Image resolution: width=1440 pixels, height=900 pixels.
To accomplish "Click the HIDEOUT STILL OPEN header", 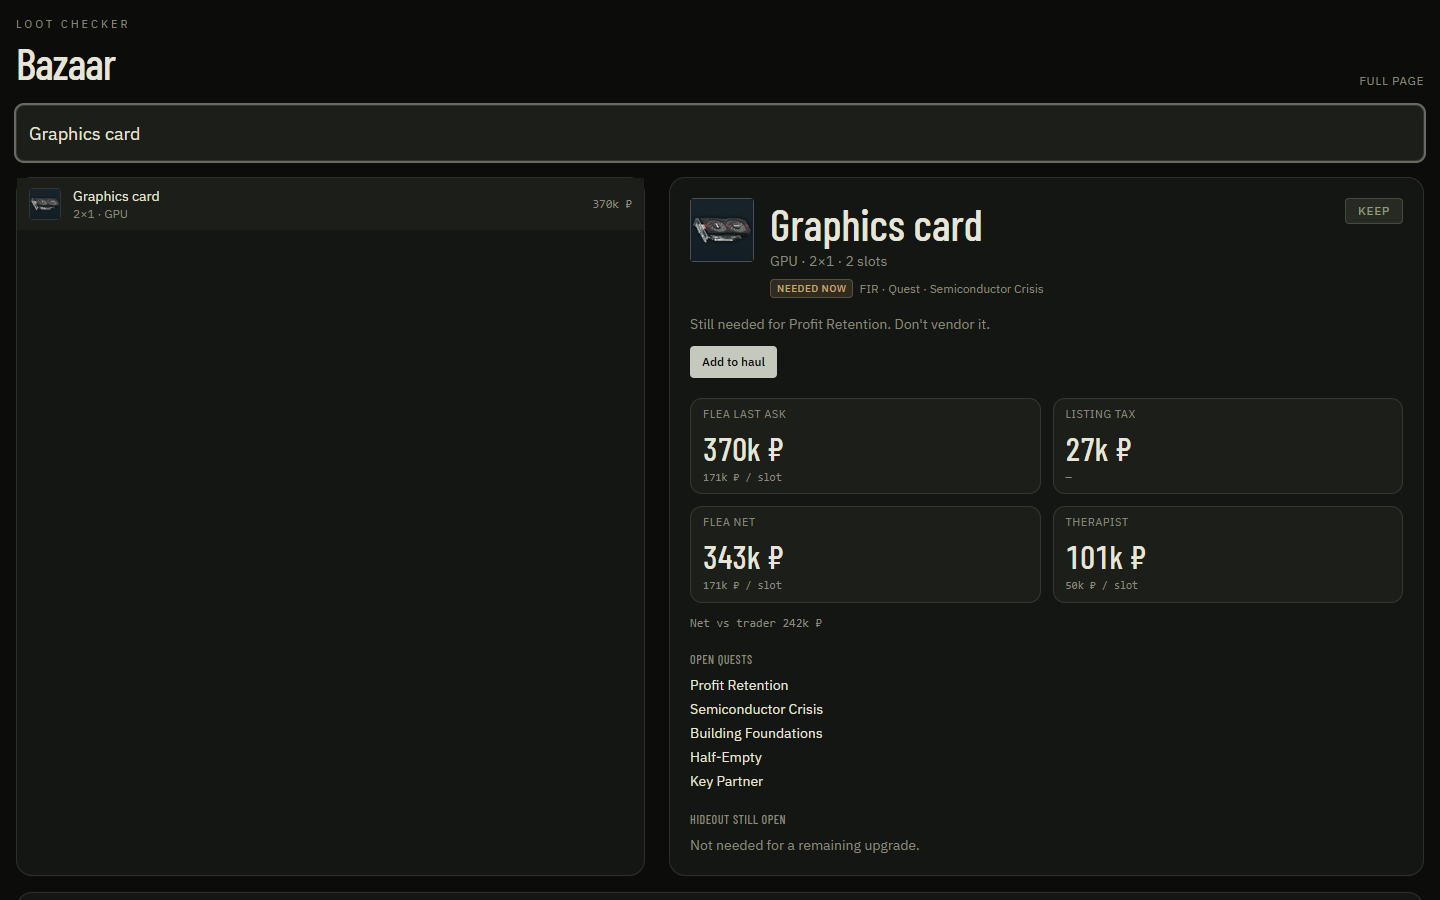I will (738, 820).
